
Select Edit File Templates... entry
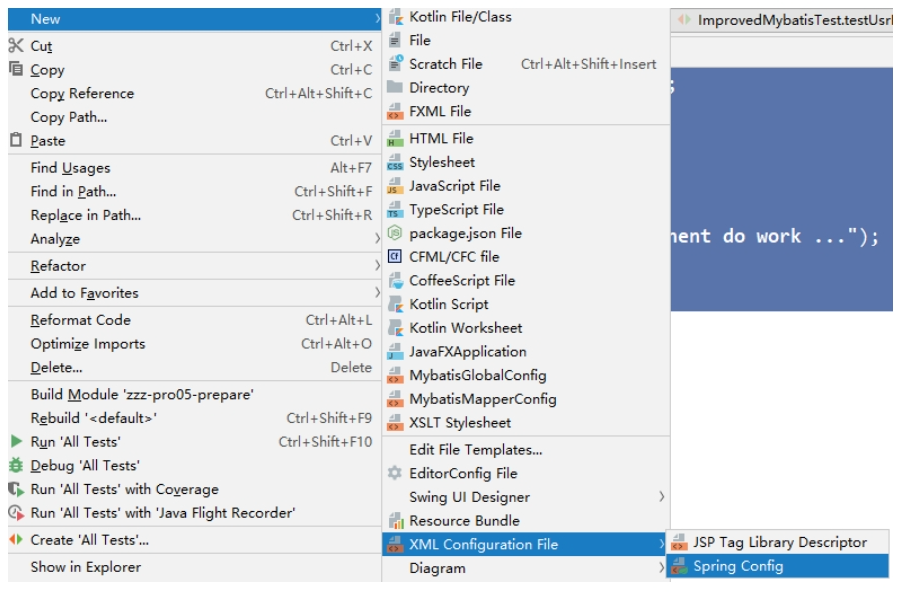pos(526,450)
